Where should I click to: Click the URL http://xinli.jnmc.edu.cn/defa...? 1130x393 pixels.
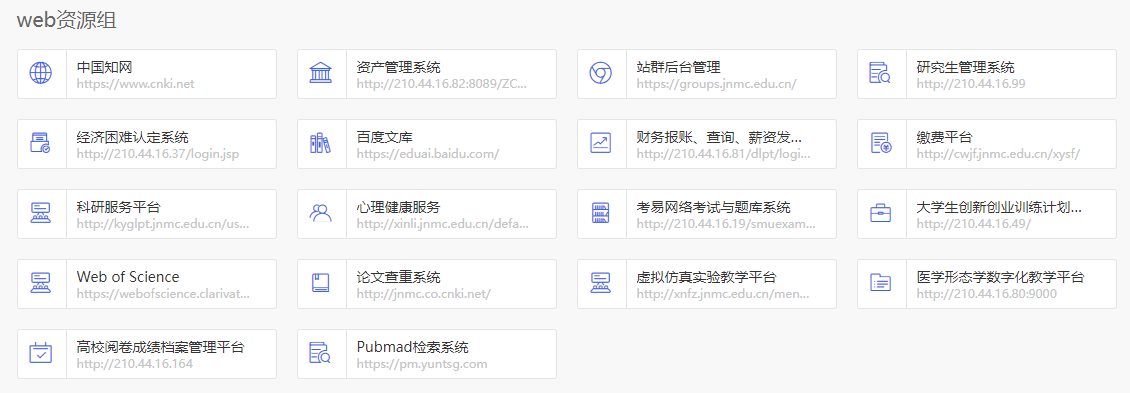[442, 224]
